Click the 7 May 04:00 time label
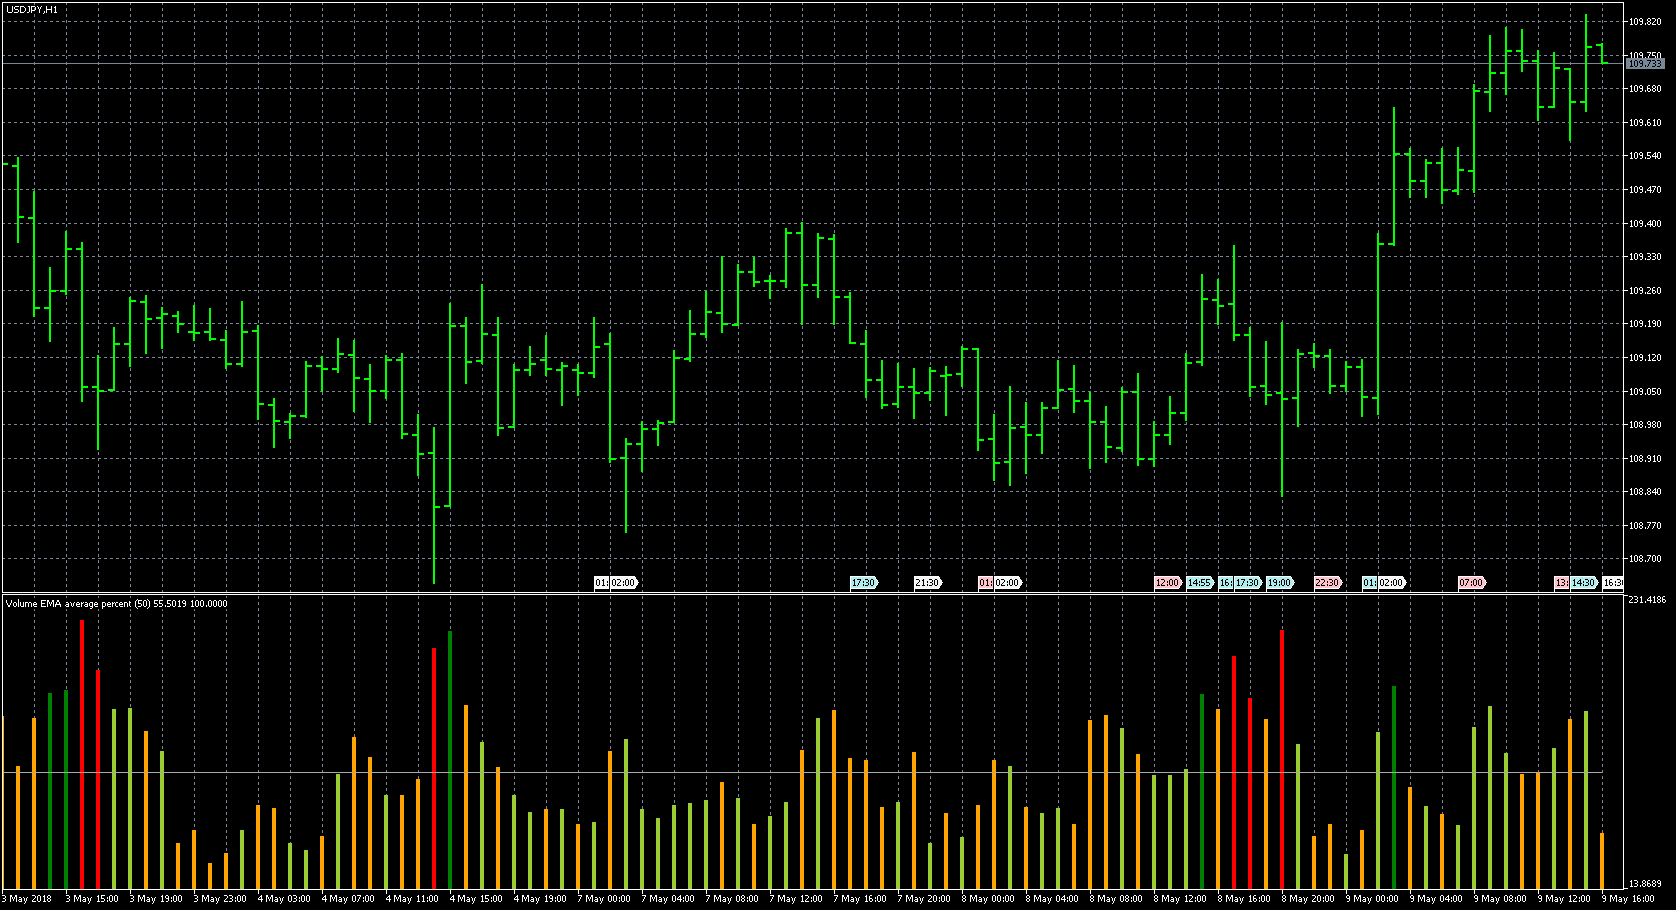Image resolution: width=1676 pixels, height=910 pixels. 668,899
